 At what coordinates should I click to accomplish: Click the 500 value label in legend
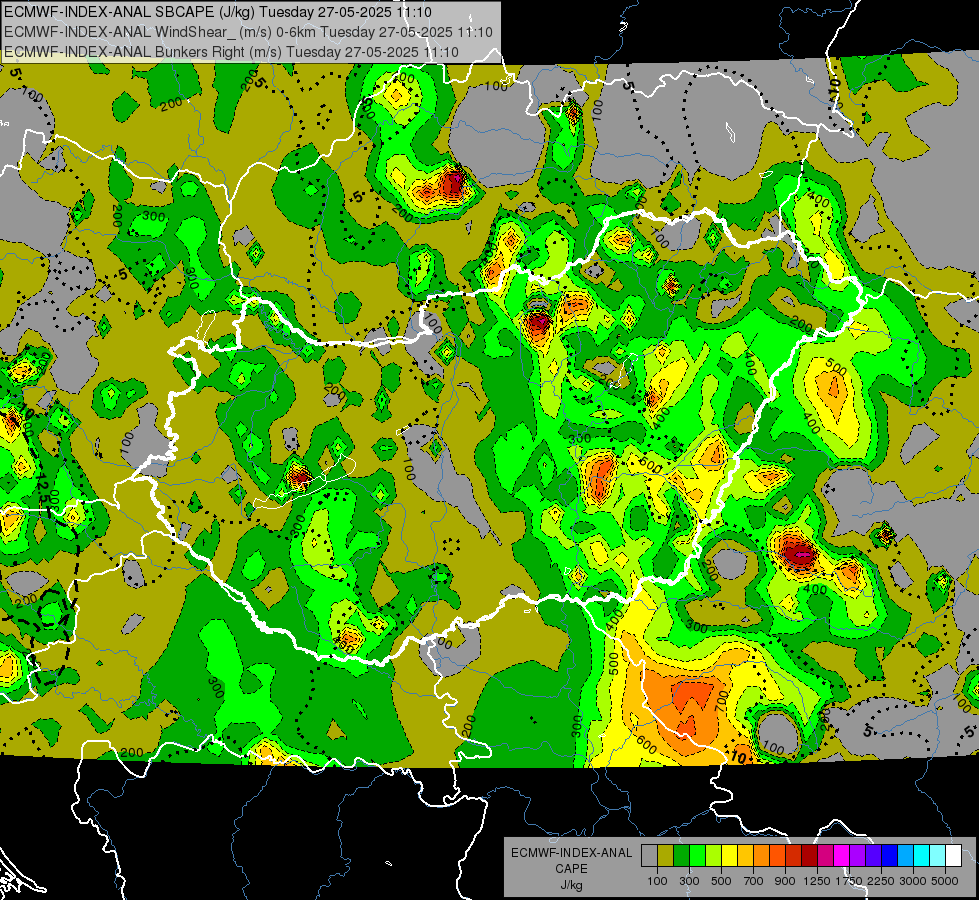(x=721, y=881)
